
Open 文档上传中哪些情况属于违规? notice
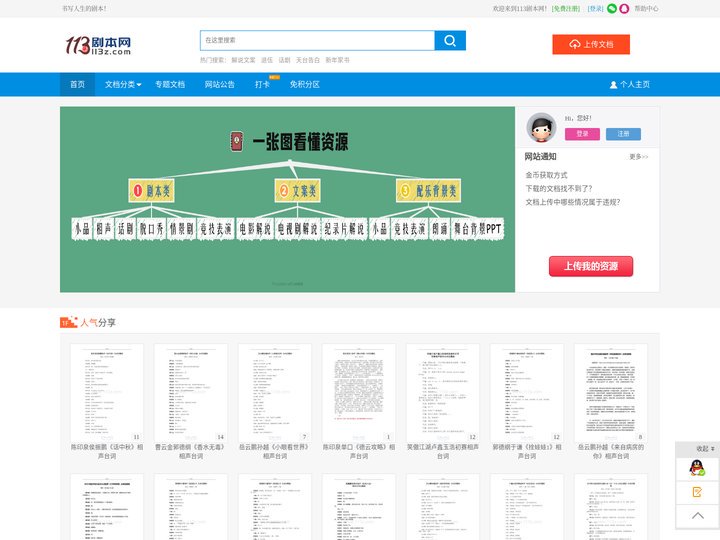[573, 202]
